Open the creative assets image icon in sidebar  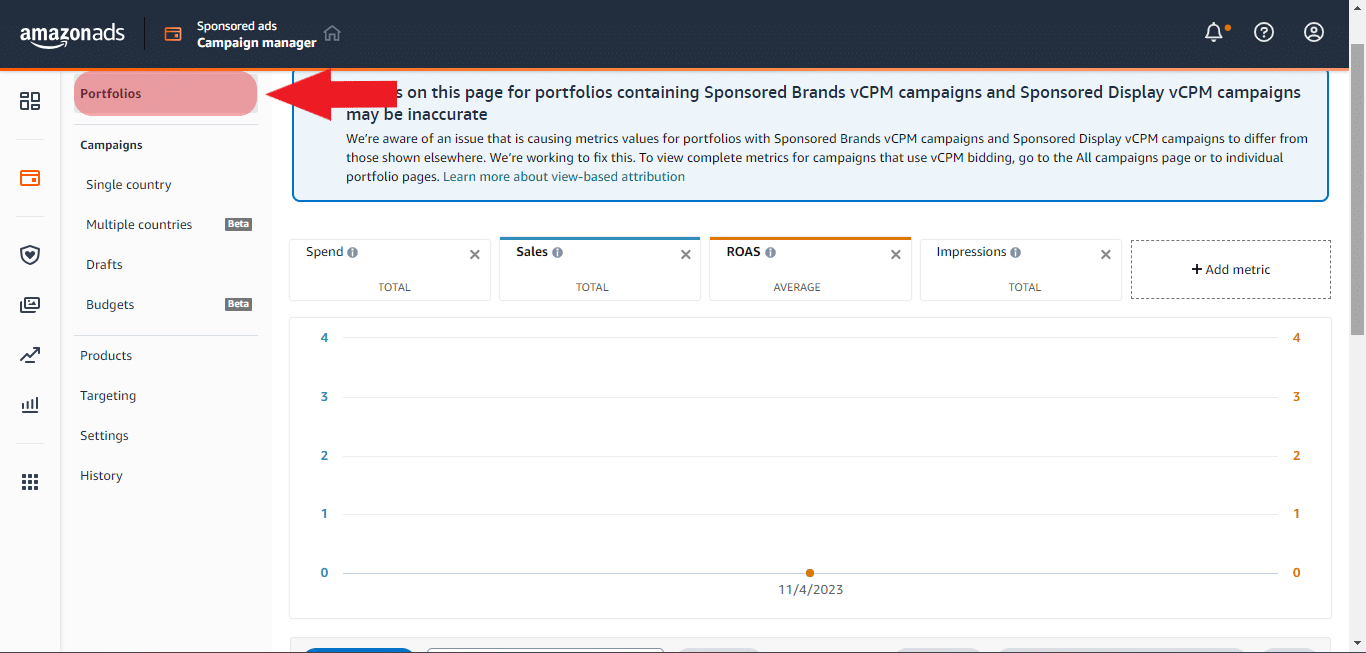[x=30, y=305]
